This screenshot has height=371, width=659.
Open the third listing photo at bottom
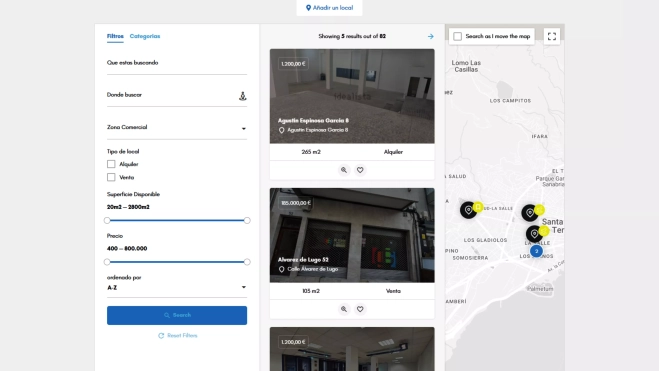tap(352, 349)
